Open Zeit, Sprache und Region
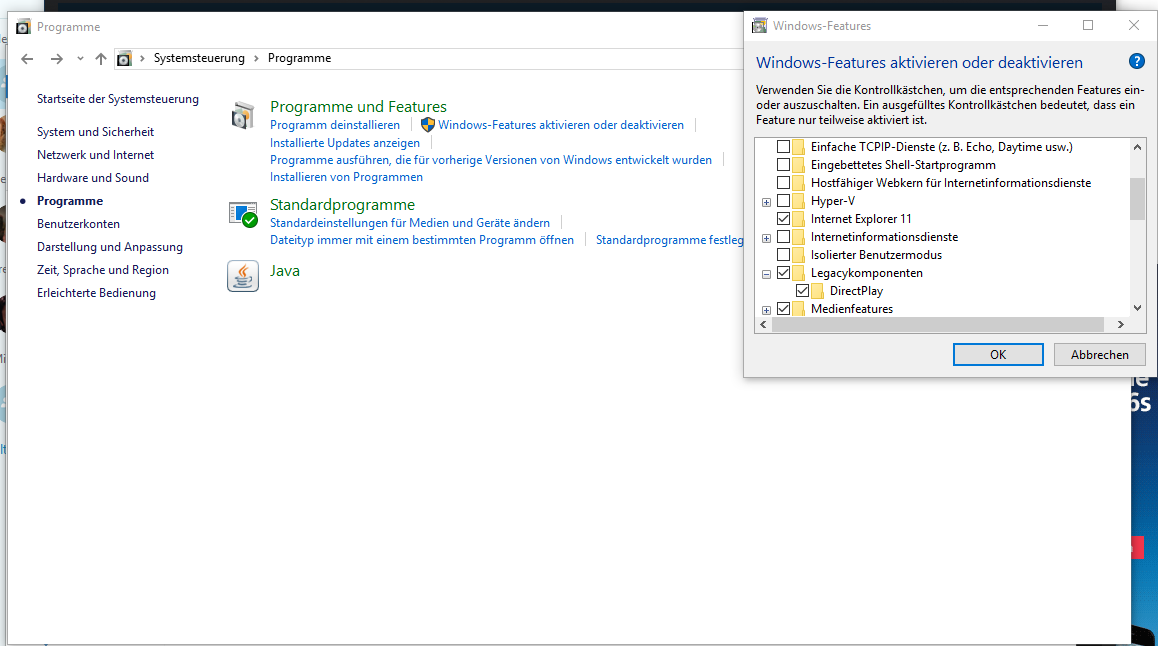This screenshot has width=1158, height=646. coord(103,269)
